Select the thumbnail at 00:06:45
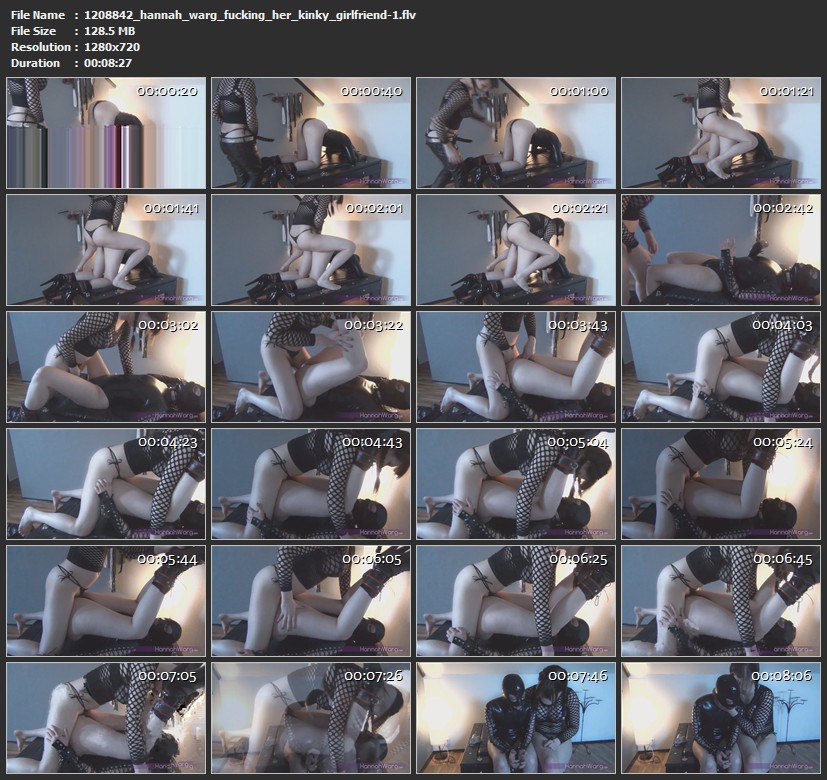Image resolution: width=827 pixels, height=780 pixels. click(x=720, y=600)
